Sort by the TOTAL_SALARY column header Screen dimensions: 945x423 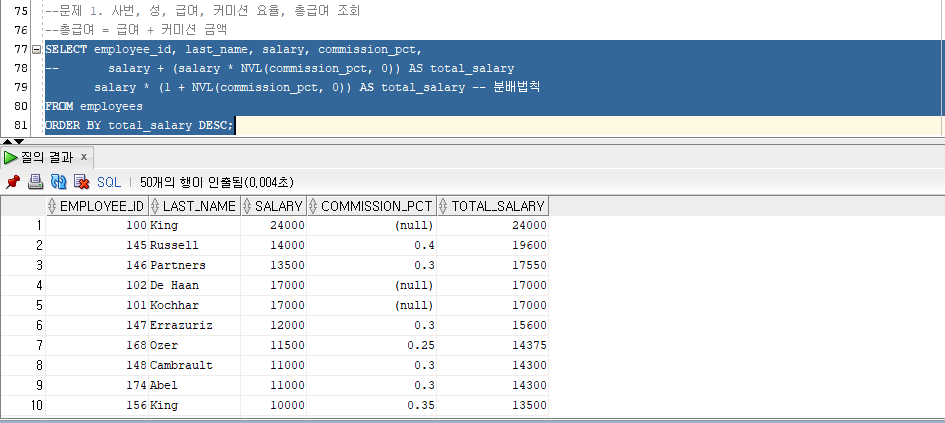tap(492, 206)
